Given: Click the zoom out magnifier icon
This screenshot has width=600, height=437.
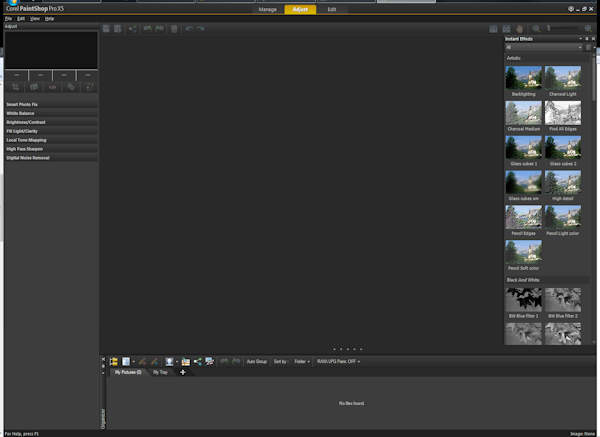Looking at the screenshot, I should tap(536, 29).
